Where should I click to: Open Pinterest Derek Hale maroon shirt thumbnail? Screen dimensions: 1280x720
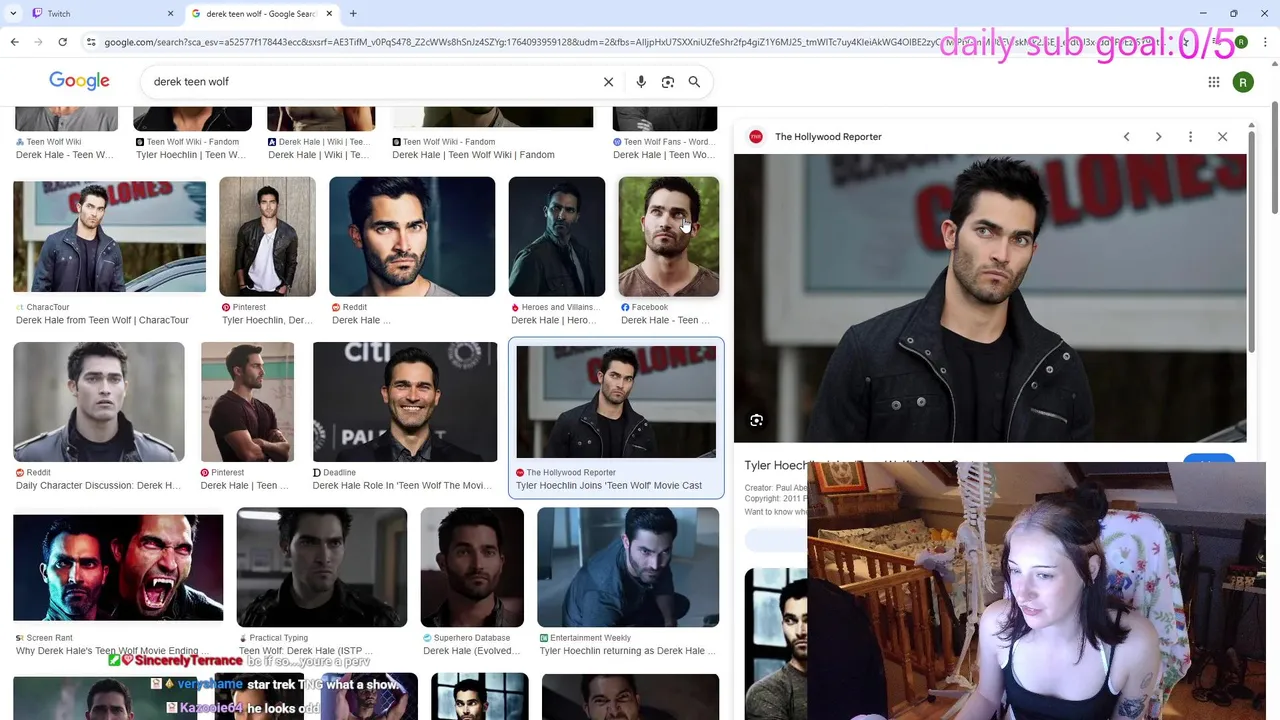point(247,402)
